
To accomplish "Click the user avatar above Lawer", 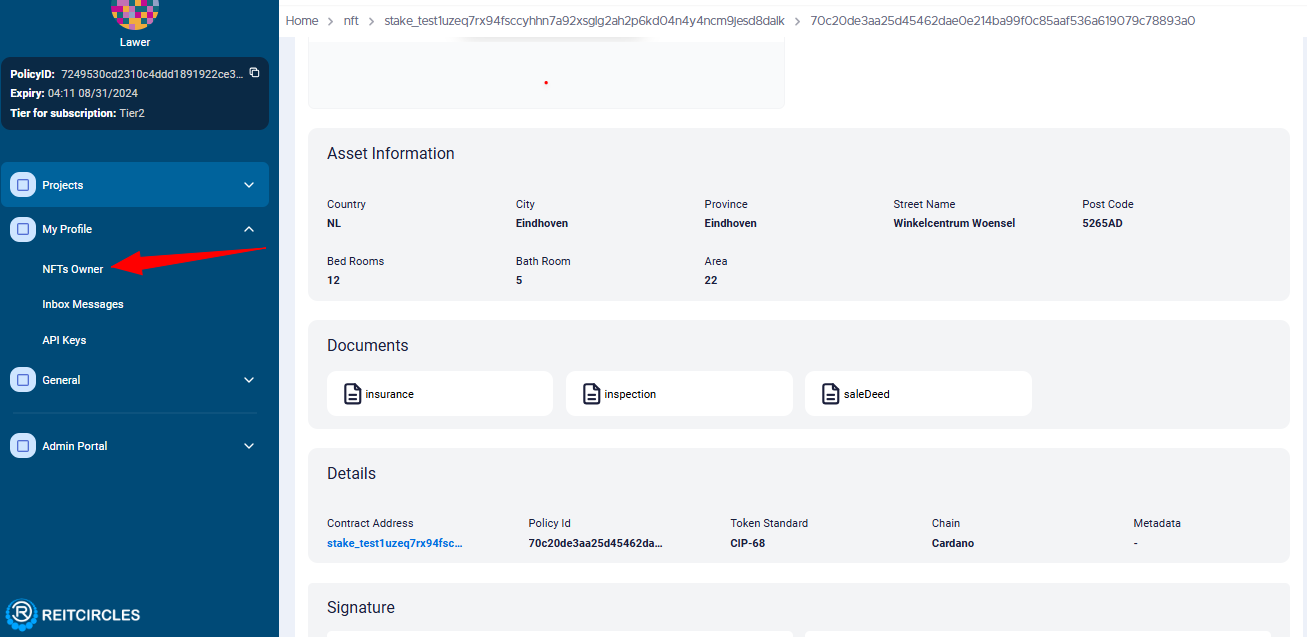I will [x=134, y=12].
